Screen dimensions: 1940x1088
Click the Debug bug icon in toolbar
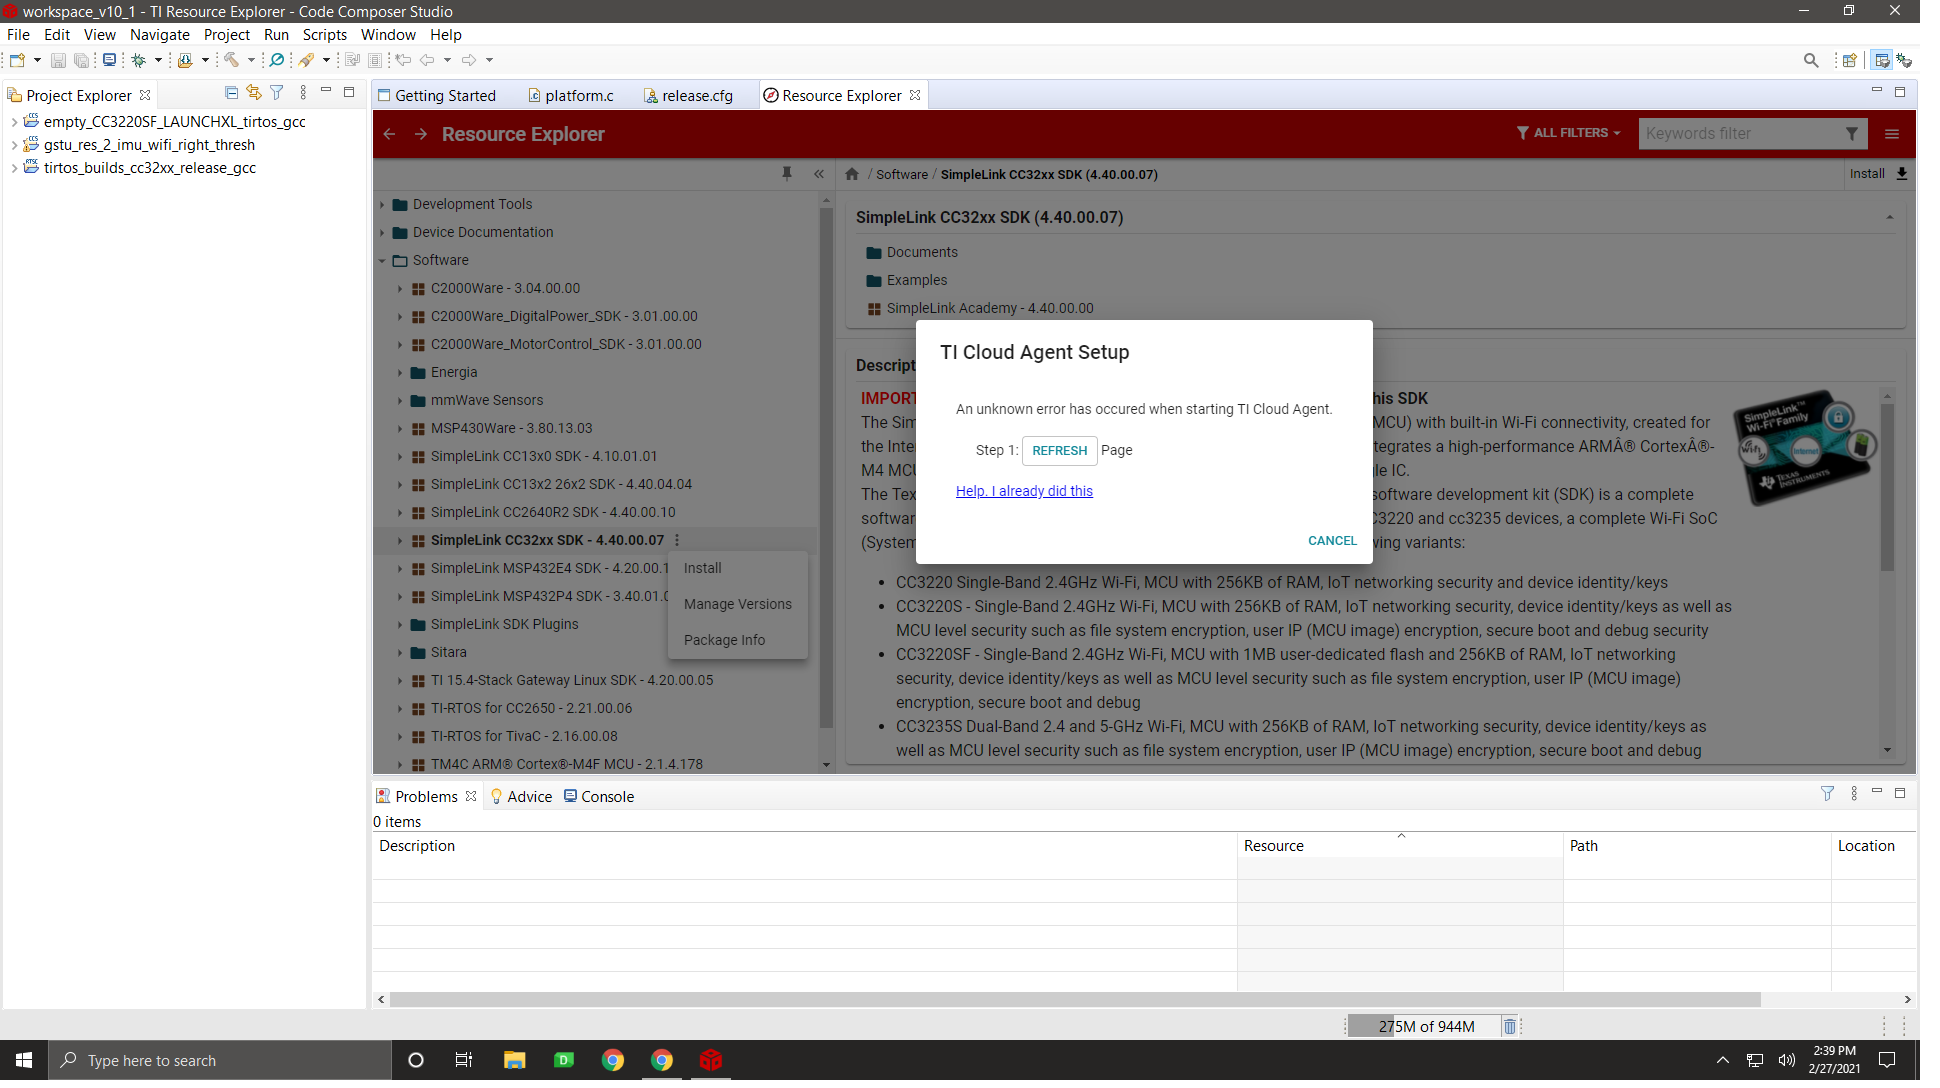(x=139, y=60)
